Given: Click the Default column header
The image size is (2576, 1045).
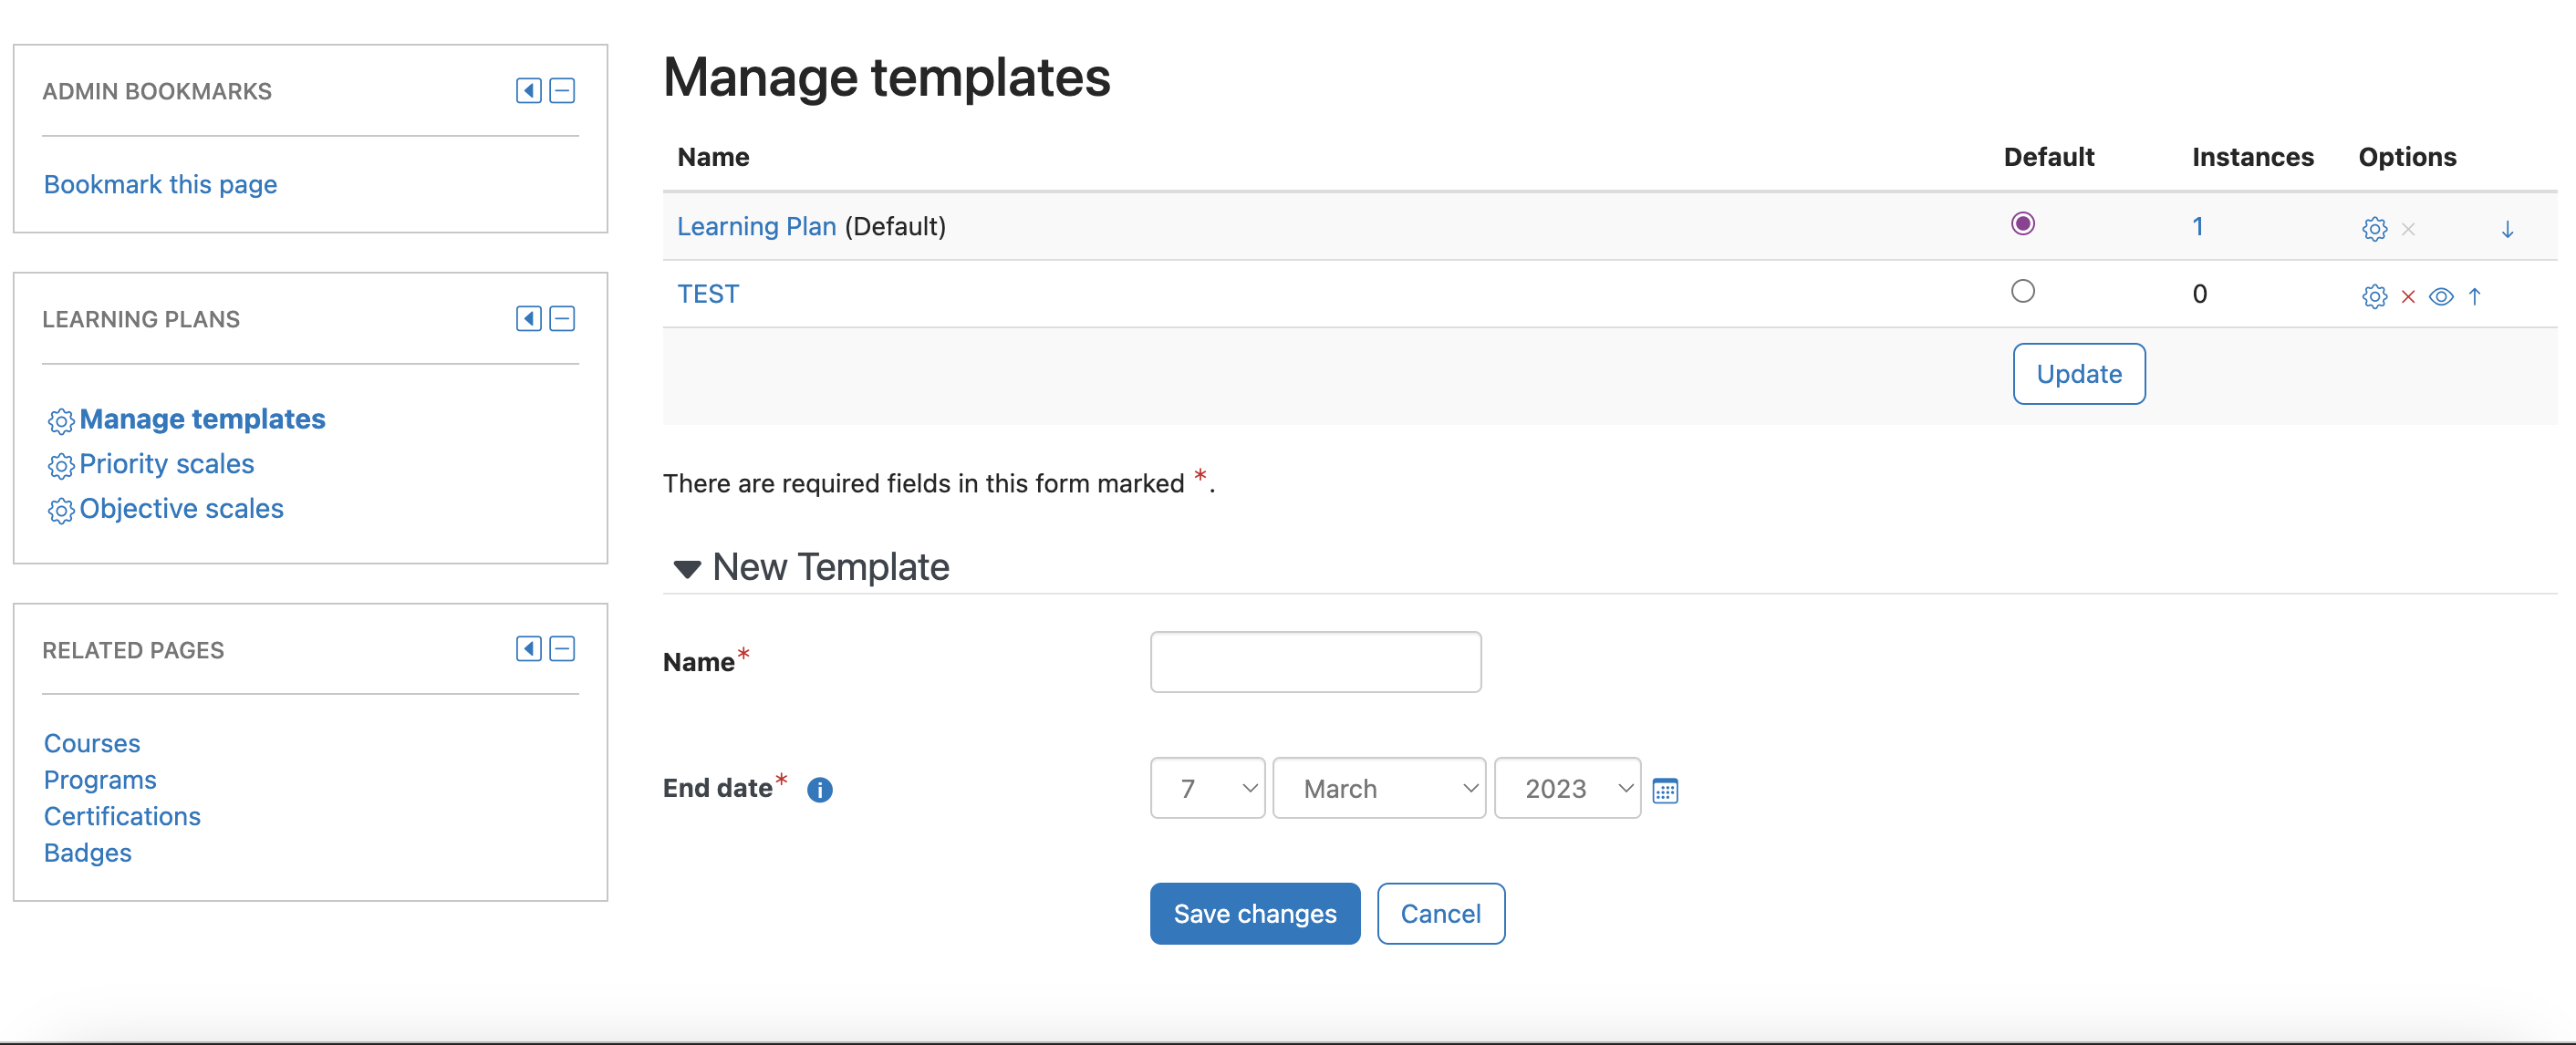Looking at the screenshot, I should [x=2048, y=157].
